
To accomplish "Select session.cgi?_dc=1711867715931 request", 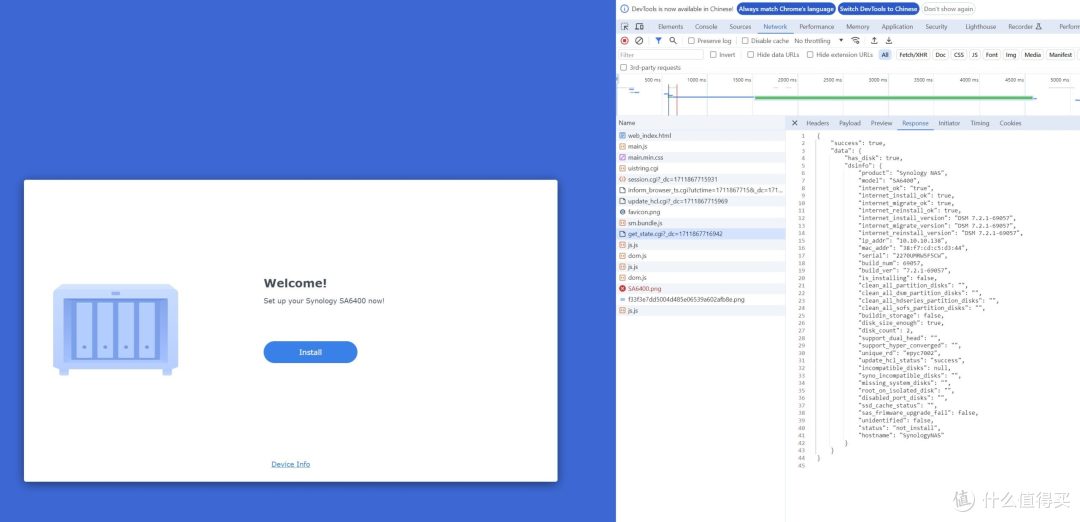I will click(x=701, y=179).
